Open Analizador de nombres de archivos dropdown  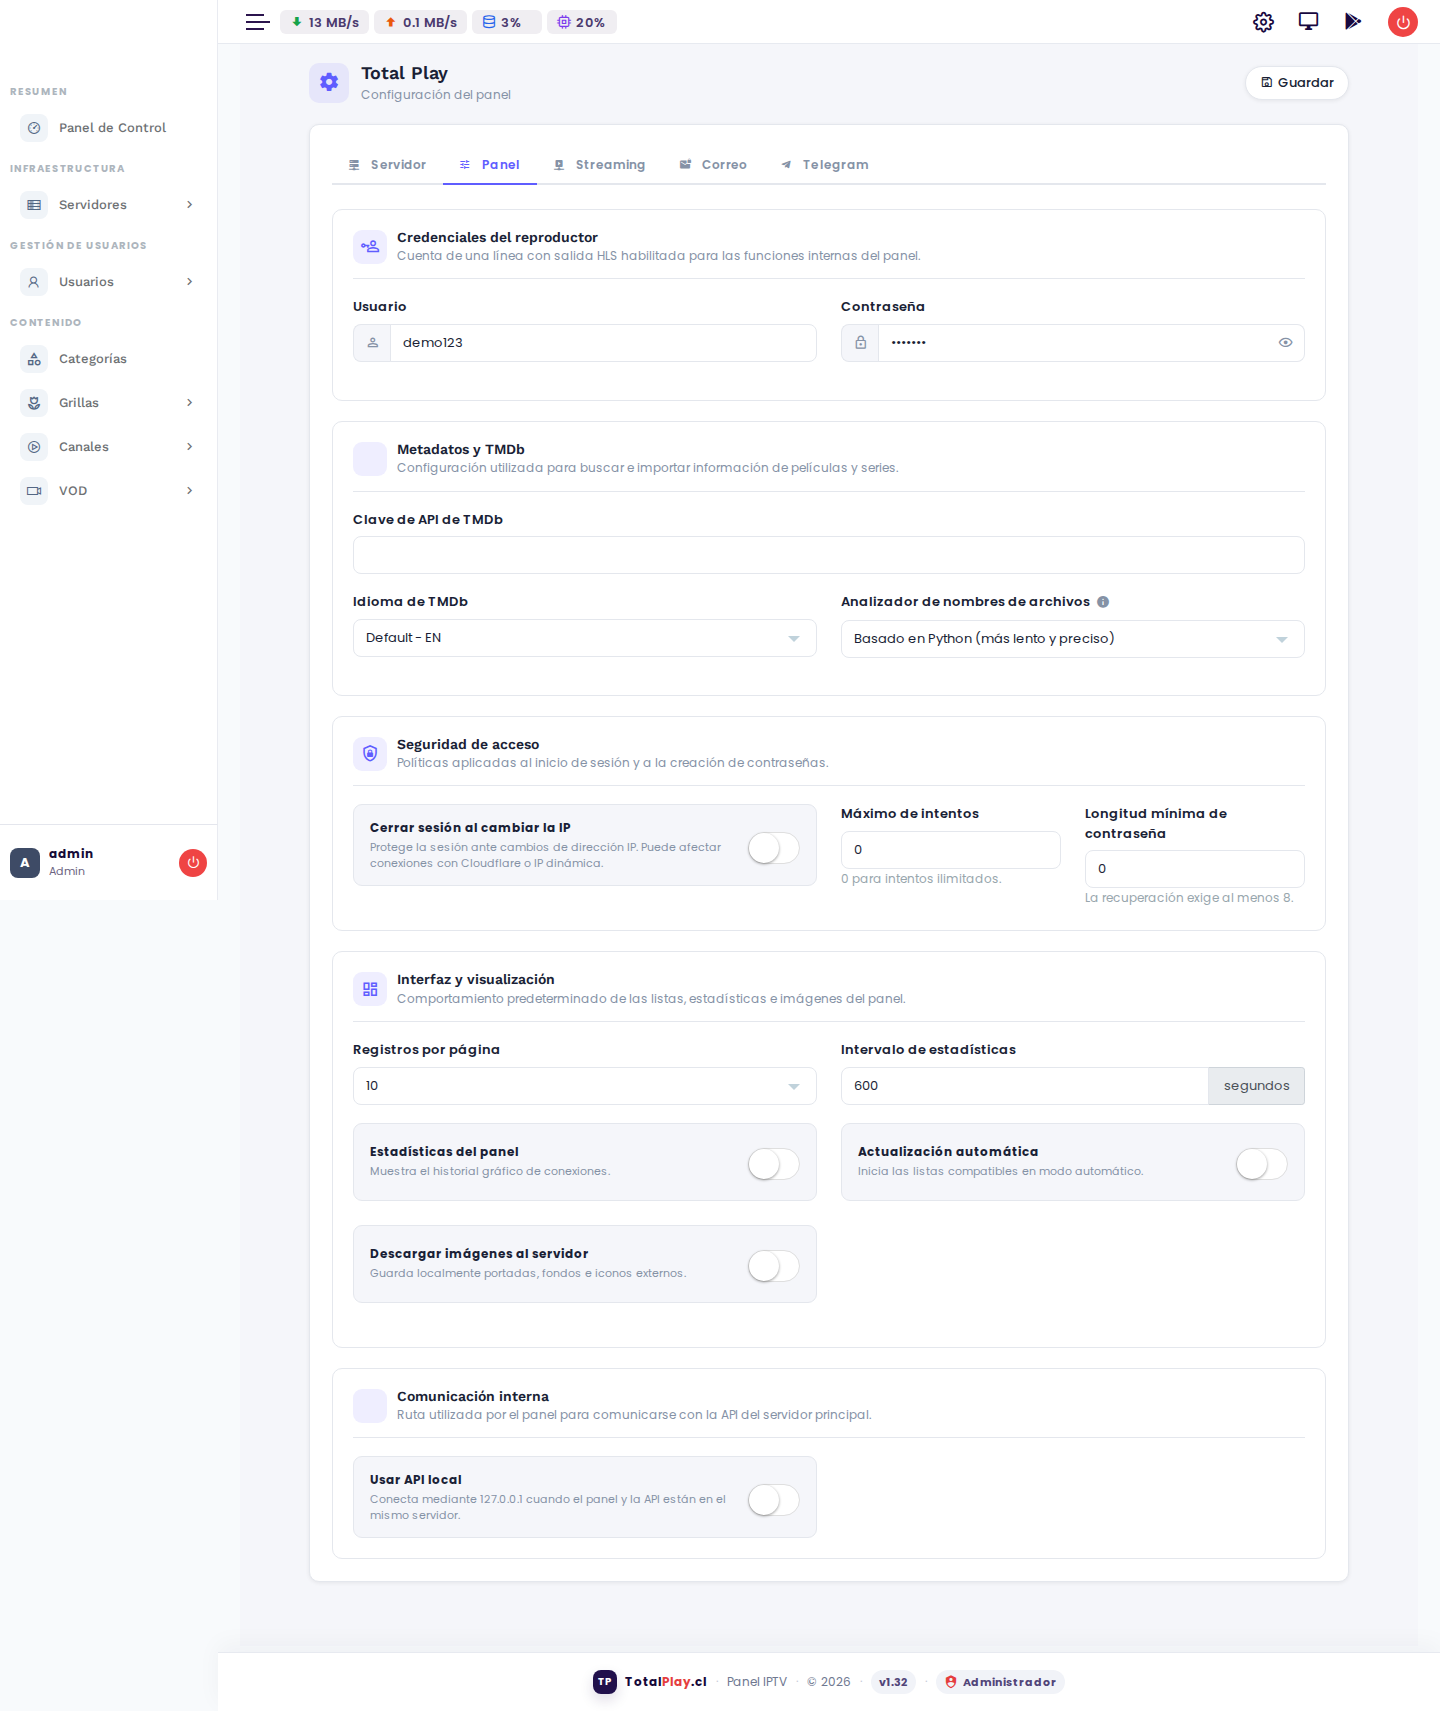(1073, 639)
